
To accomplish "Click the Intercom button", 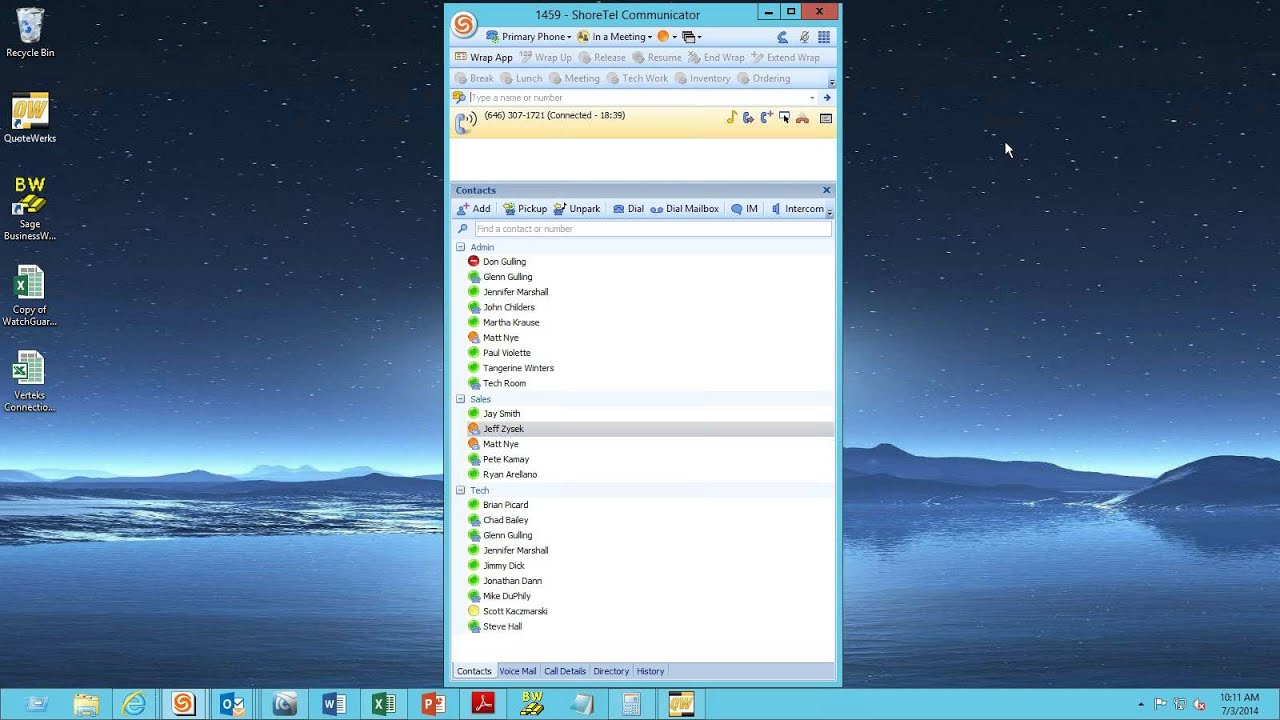I will 797,209.
